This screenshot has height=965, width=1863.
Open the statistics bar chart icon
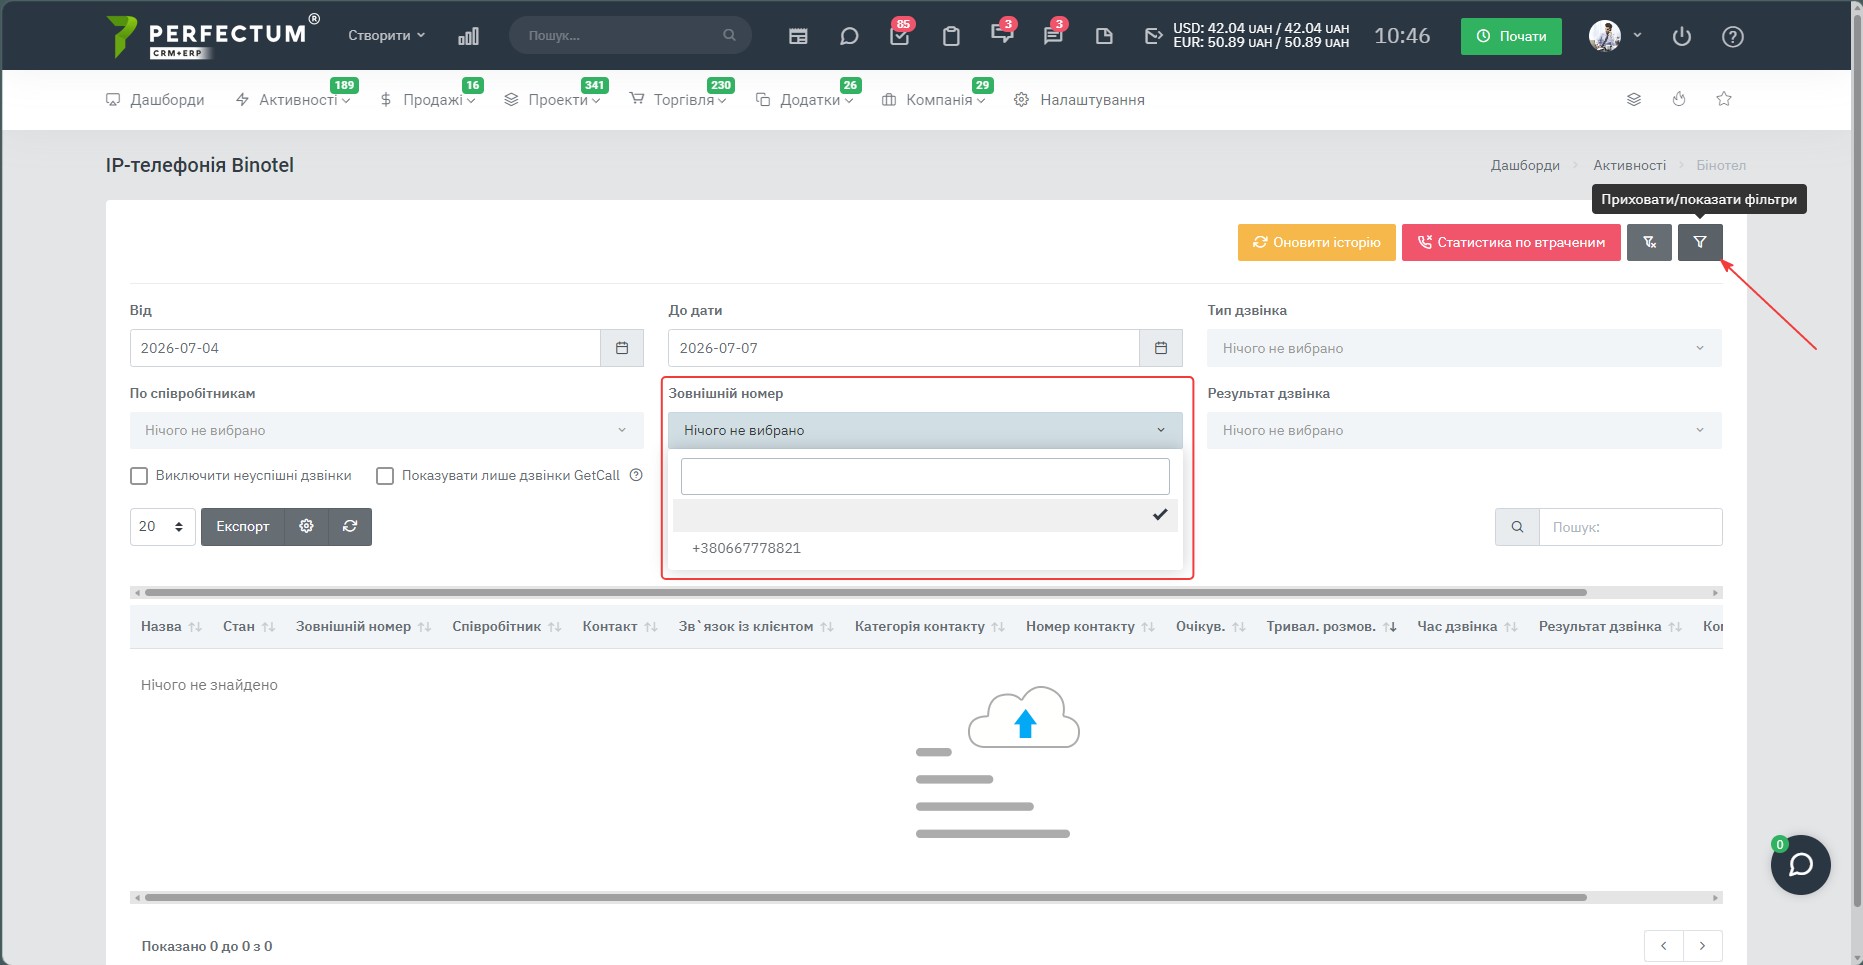coord(468,36)
